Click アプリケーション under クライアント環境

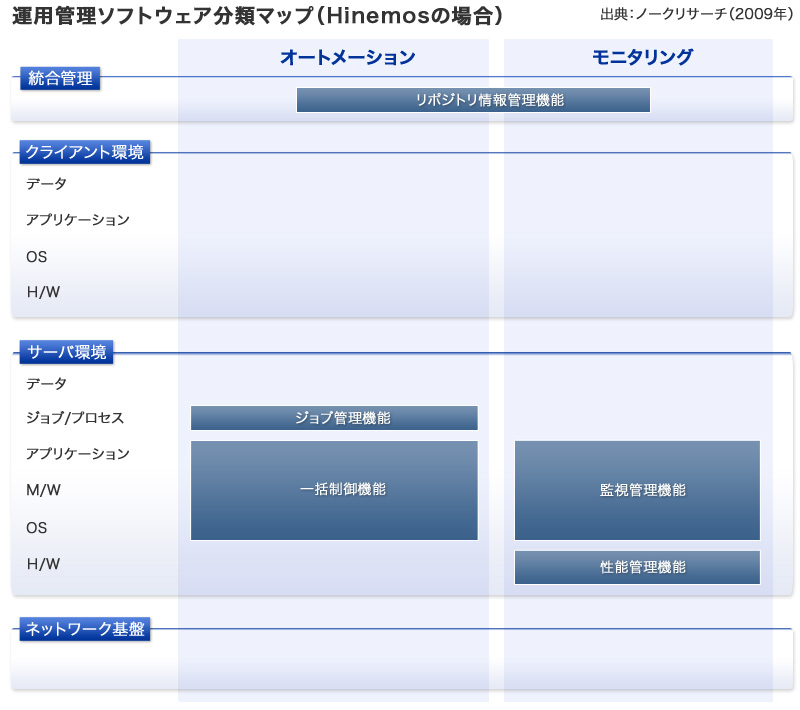[x=78, y=220]
